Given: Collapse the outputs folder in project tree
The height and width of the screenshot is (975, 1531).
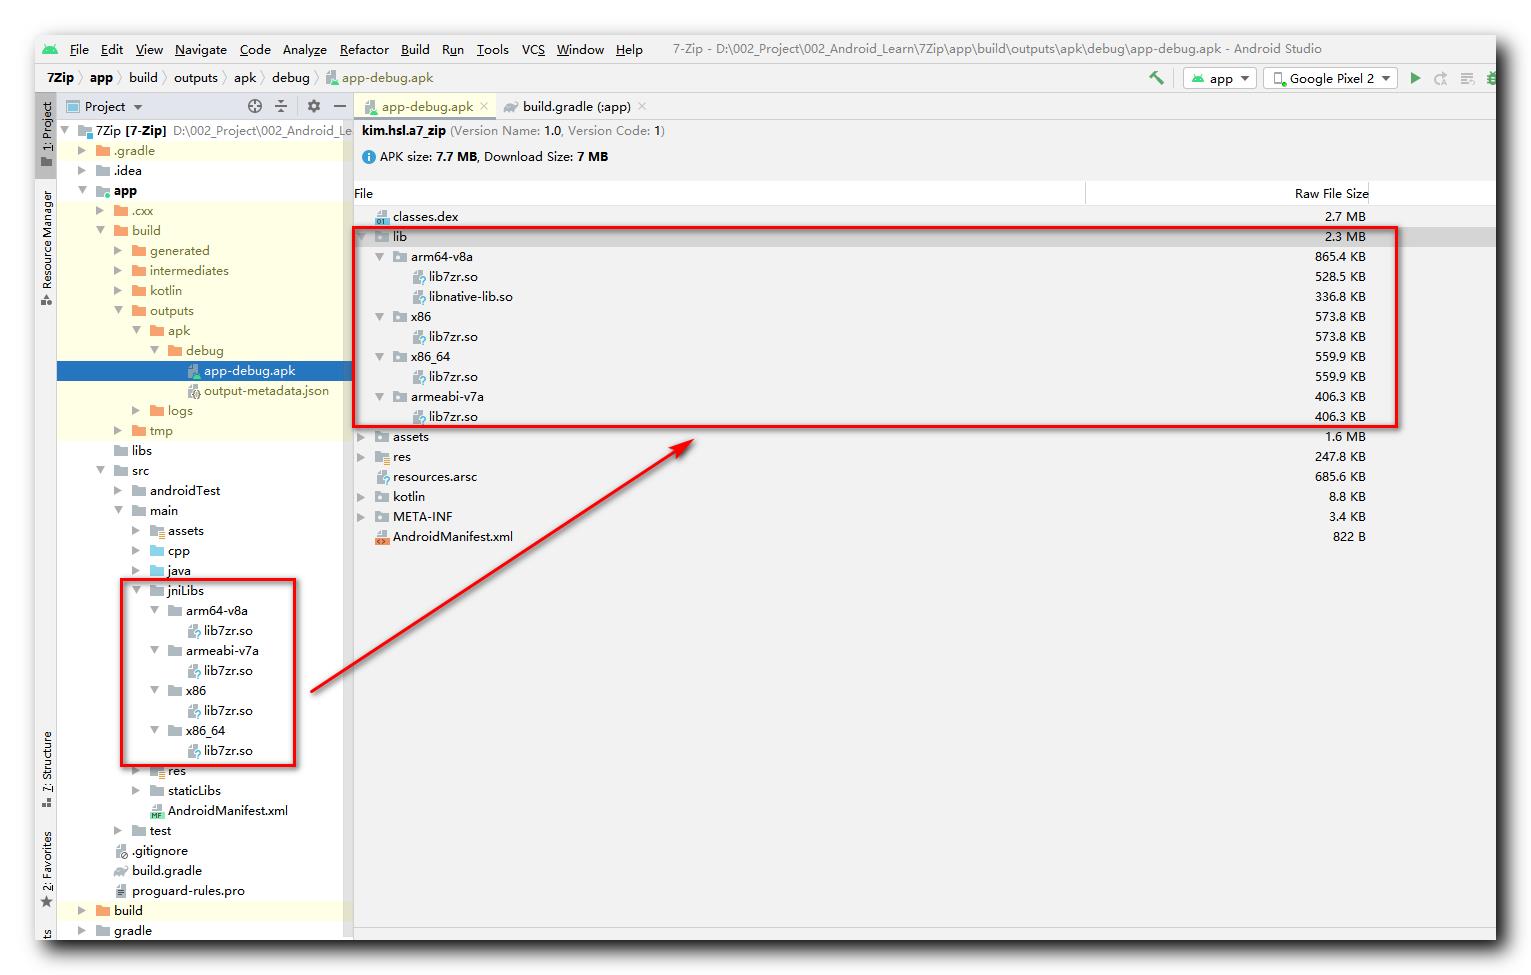Looking at the screenshot, I should coord(119,310).
